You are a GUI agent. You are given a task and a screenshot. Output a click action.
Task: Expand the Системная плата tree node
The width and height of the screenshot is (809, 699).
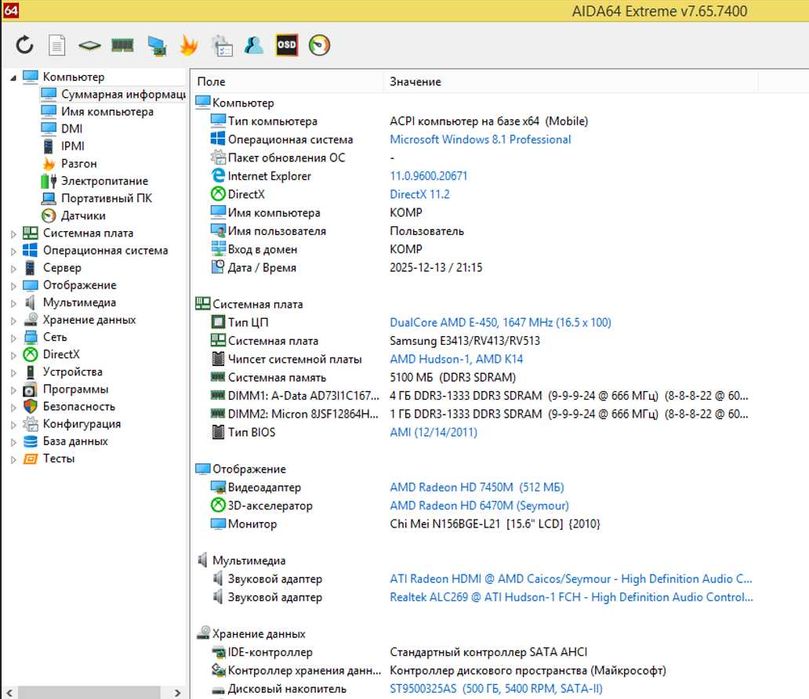pos(13,234)
